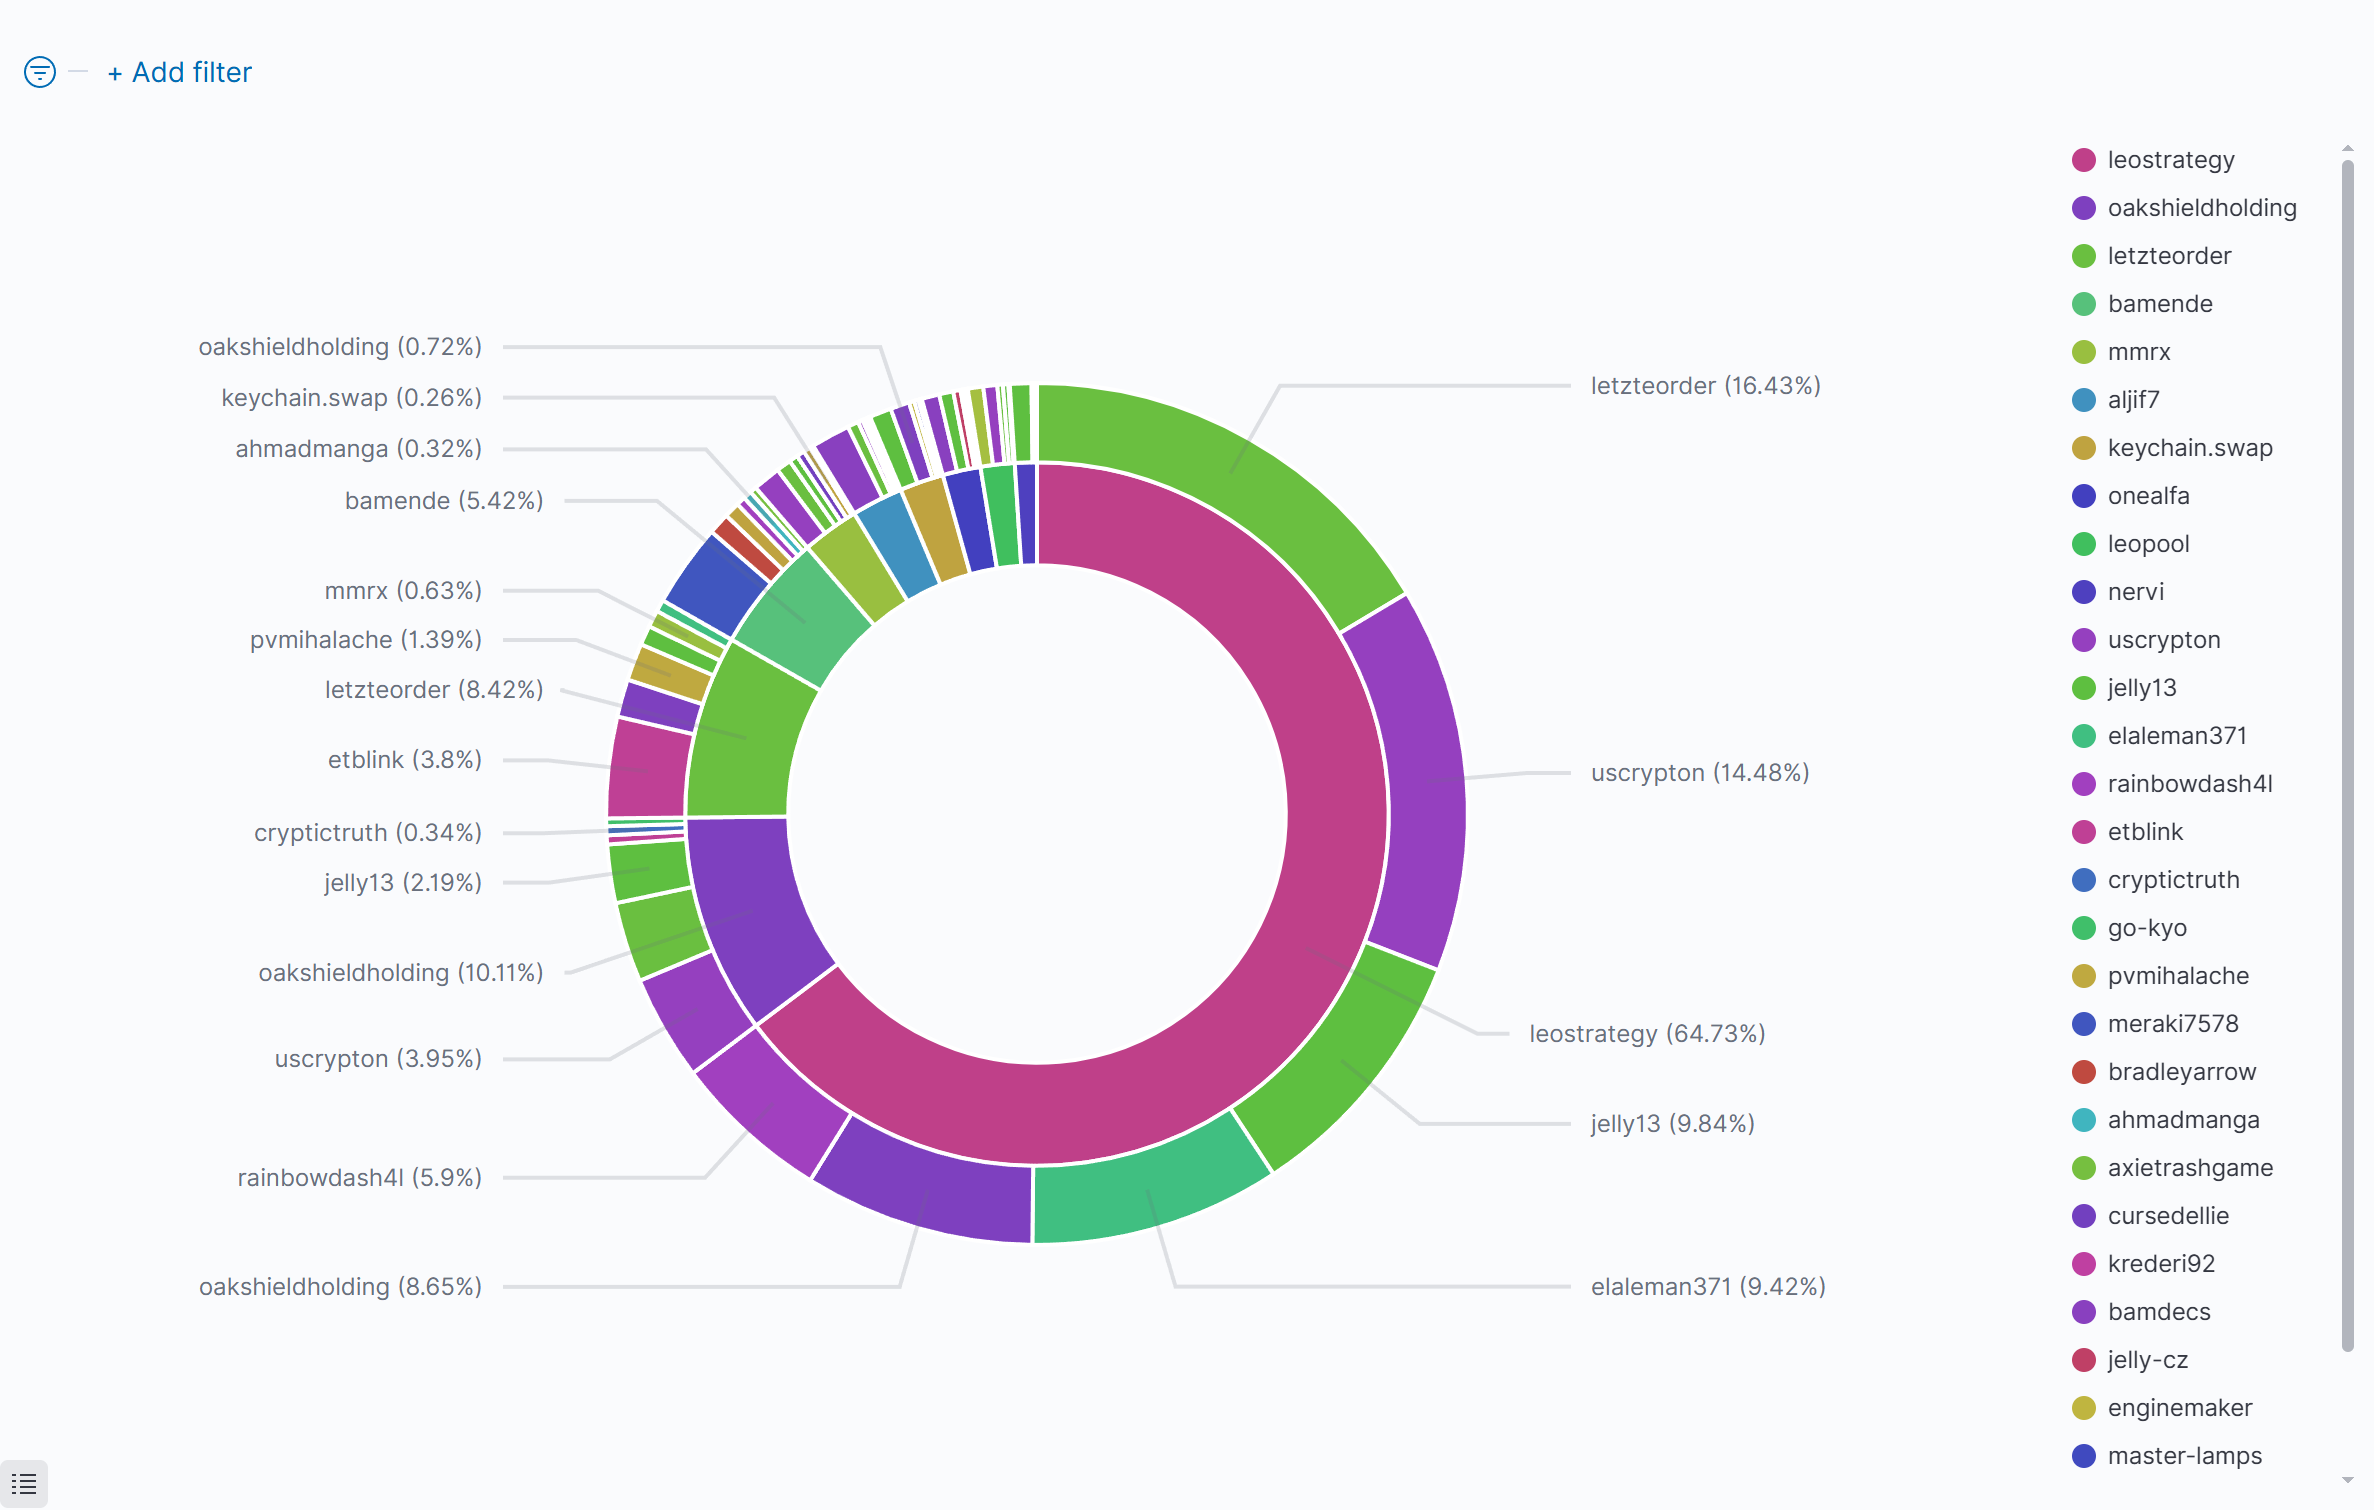Click enginemaker legend color dot
The height and width of the screenshot is (1510, 2374).
coord(2083,1408)
